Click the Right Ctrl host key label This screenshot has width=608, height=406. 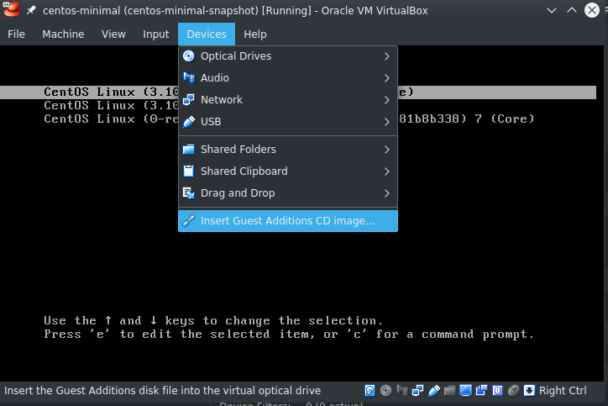[563, 390]
